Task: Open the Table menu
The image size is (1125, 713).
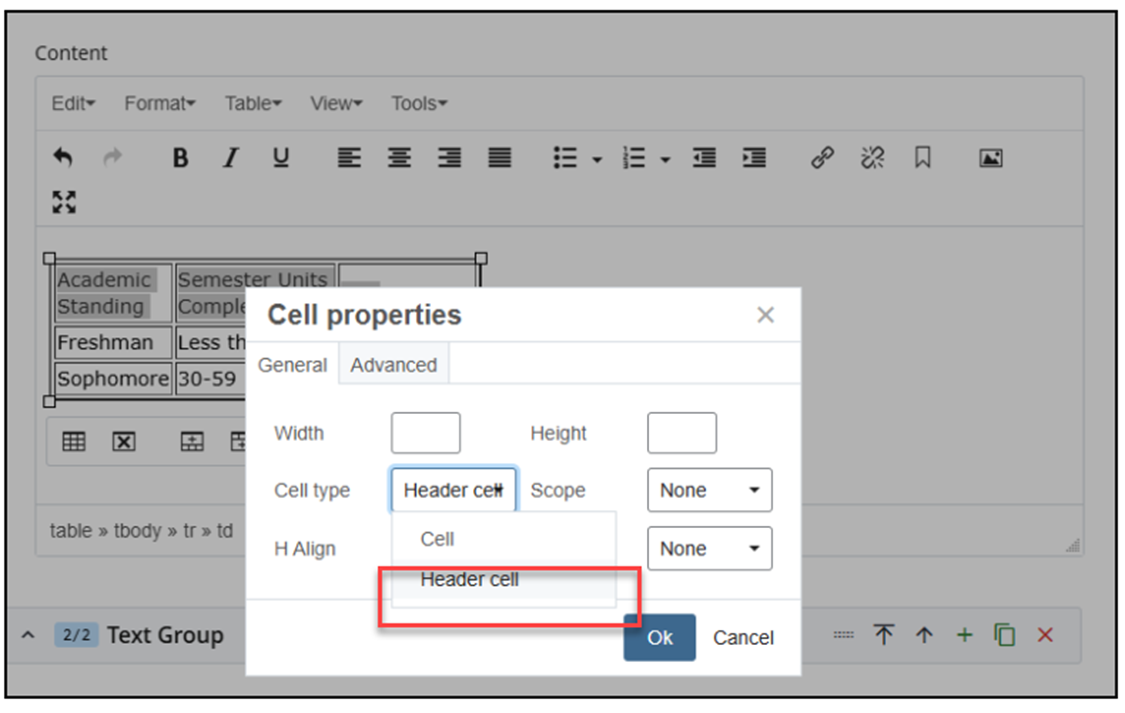Action: [x=253, y=103]
